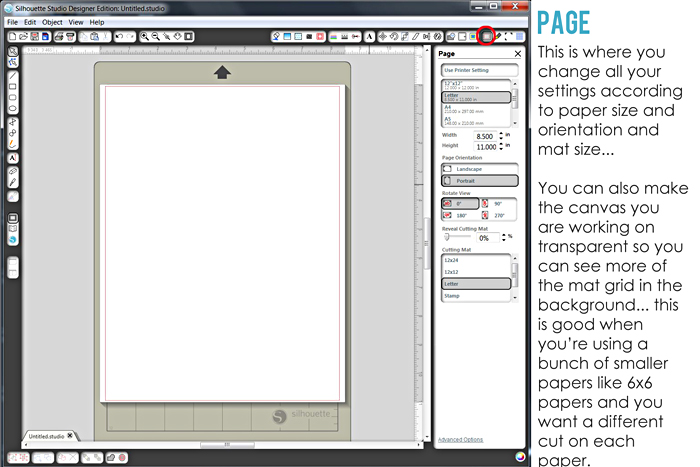Click the Undo arrow icon
The width and height of the screenshot is (700, 467).
pos(119,37)
